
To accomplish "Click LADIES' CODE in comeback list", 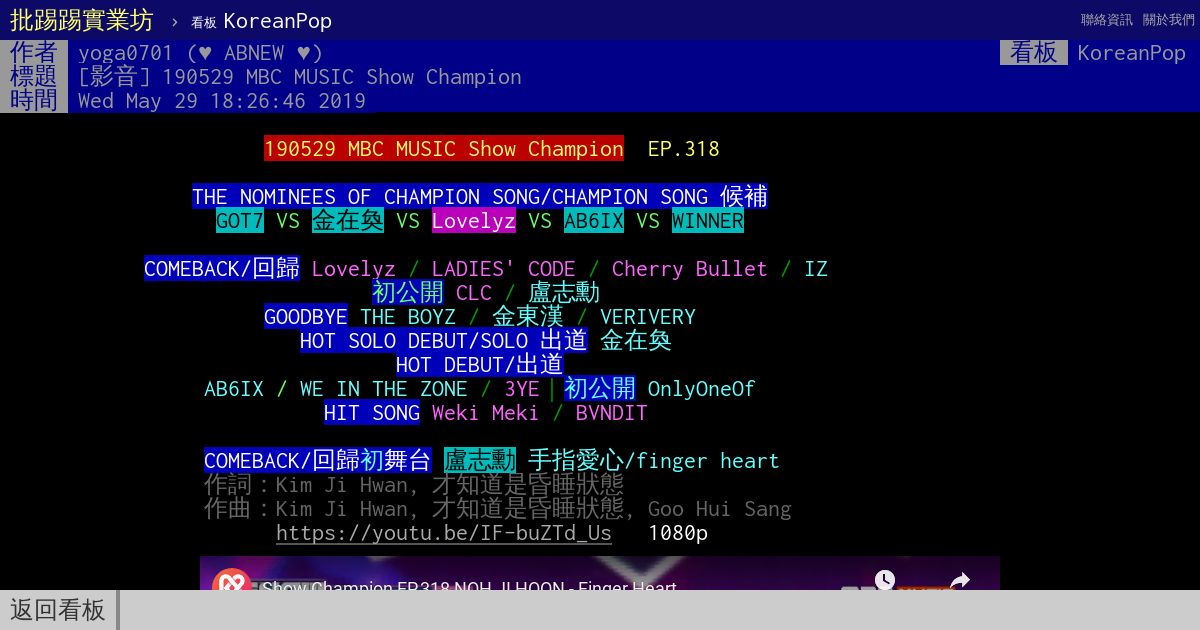I will 504,269.
